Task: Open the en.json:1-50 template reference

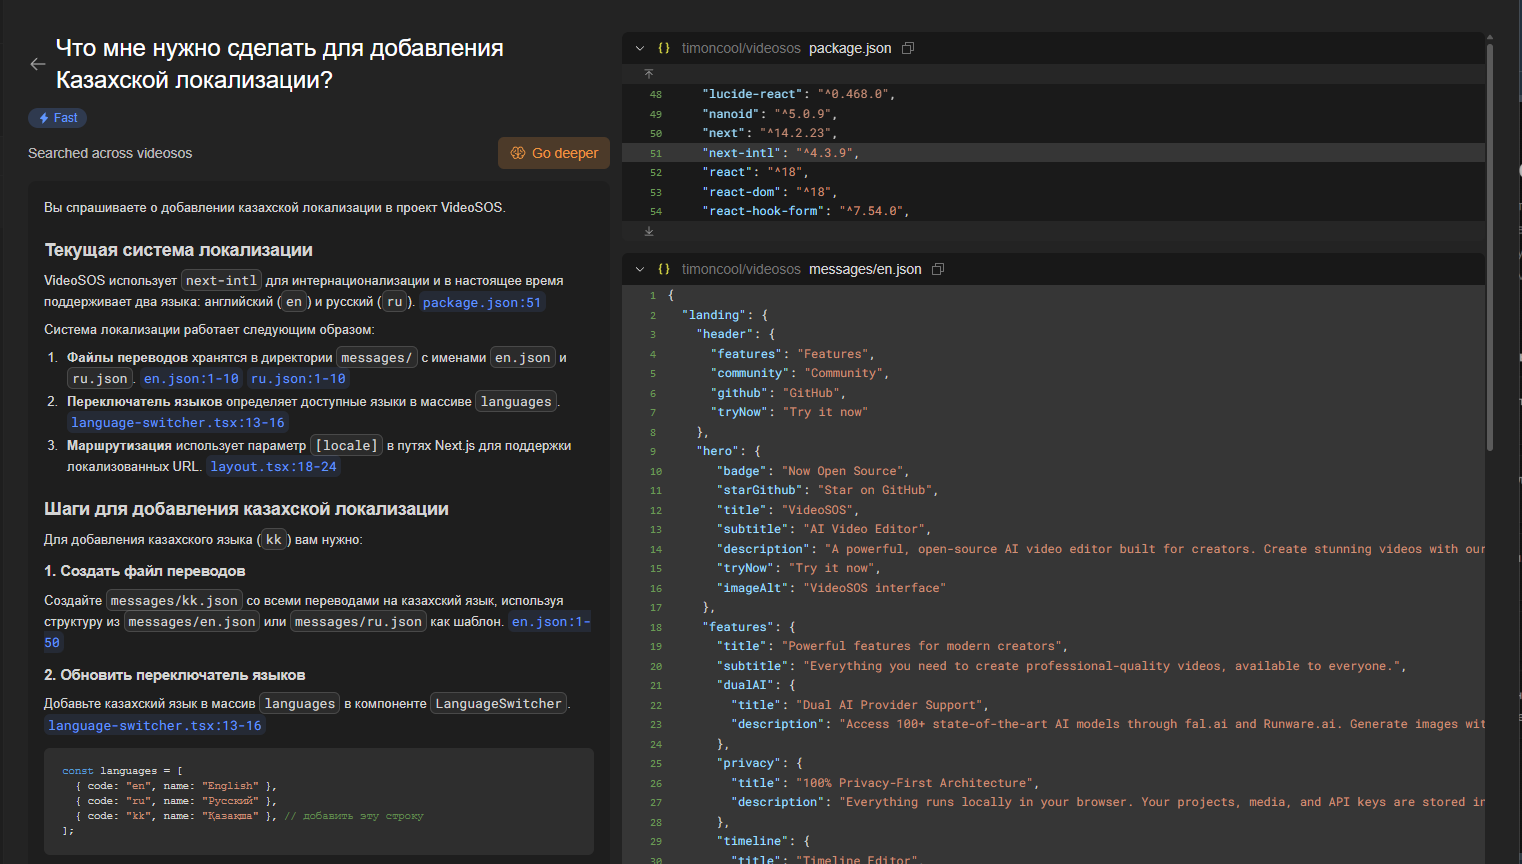Action: click(550, 622)
